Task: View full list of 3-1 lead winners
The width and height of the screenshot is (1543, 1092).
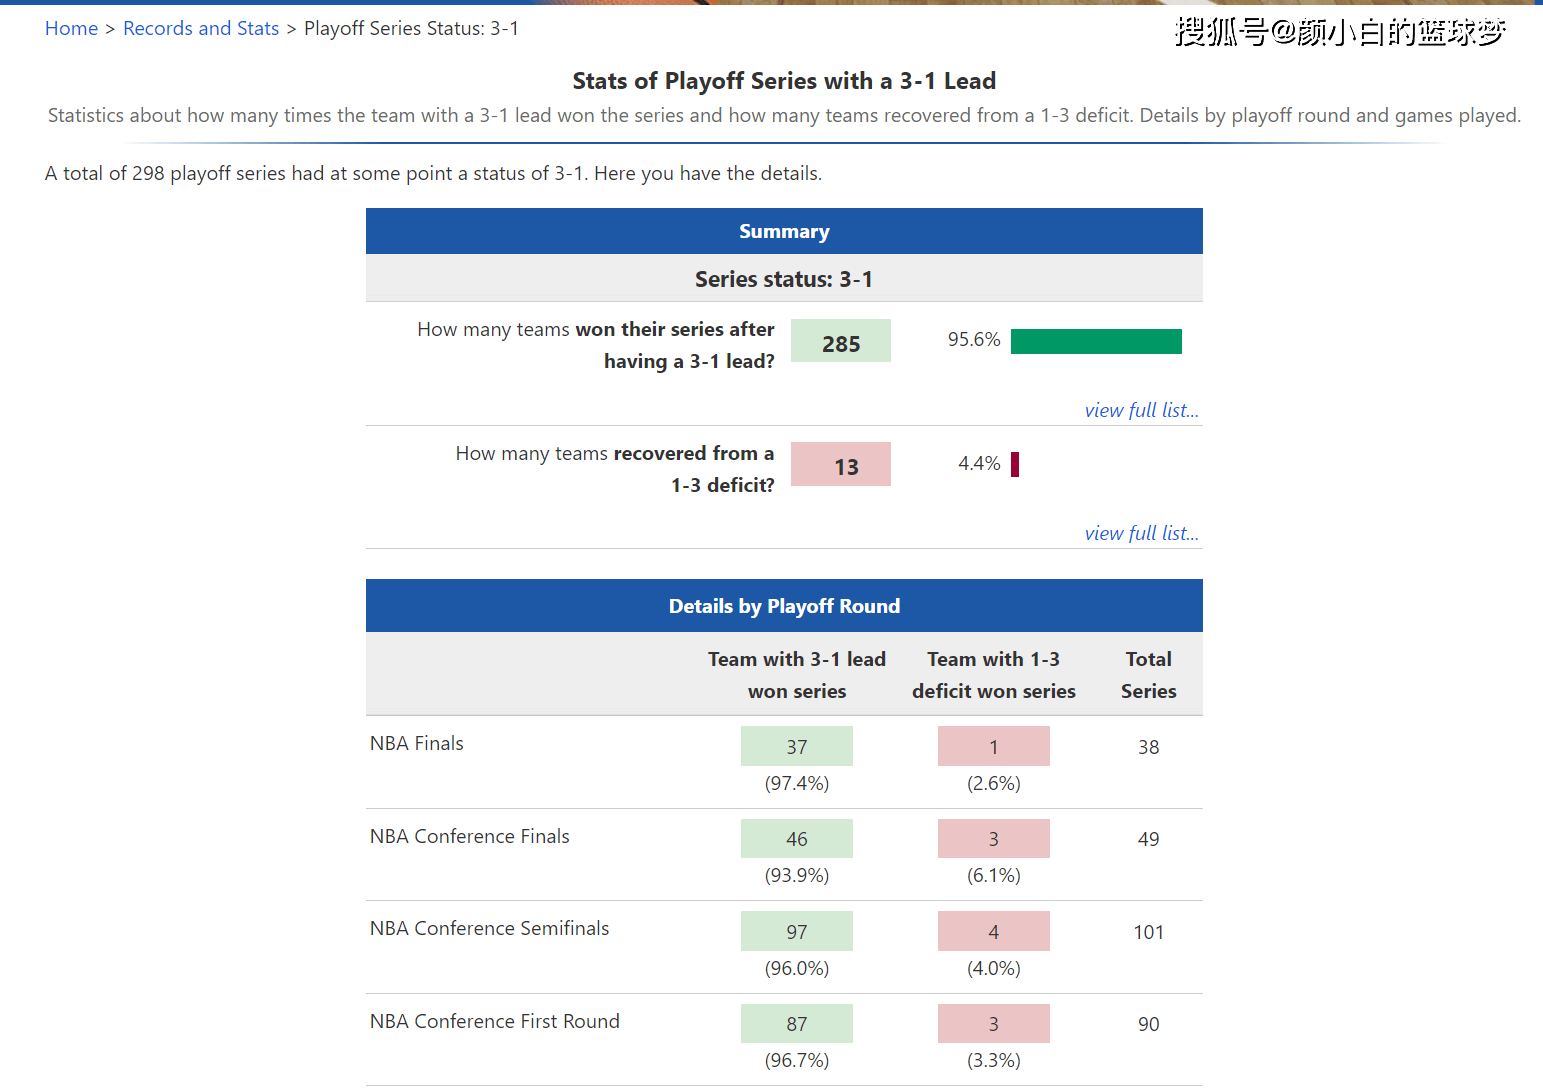Action: [1141, 410]
